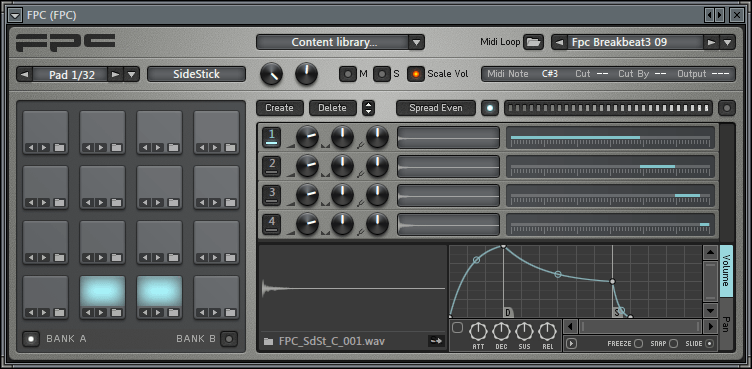Click the DEC envelope knob

[x=501, y=331]
